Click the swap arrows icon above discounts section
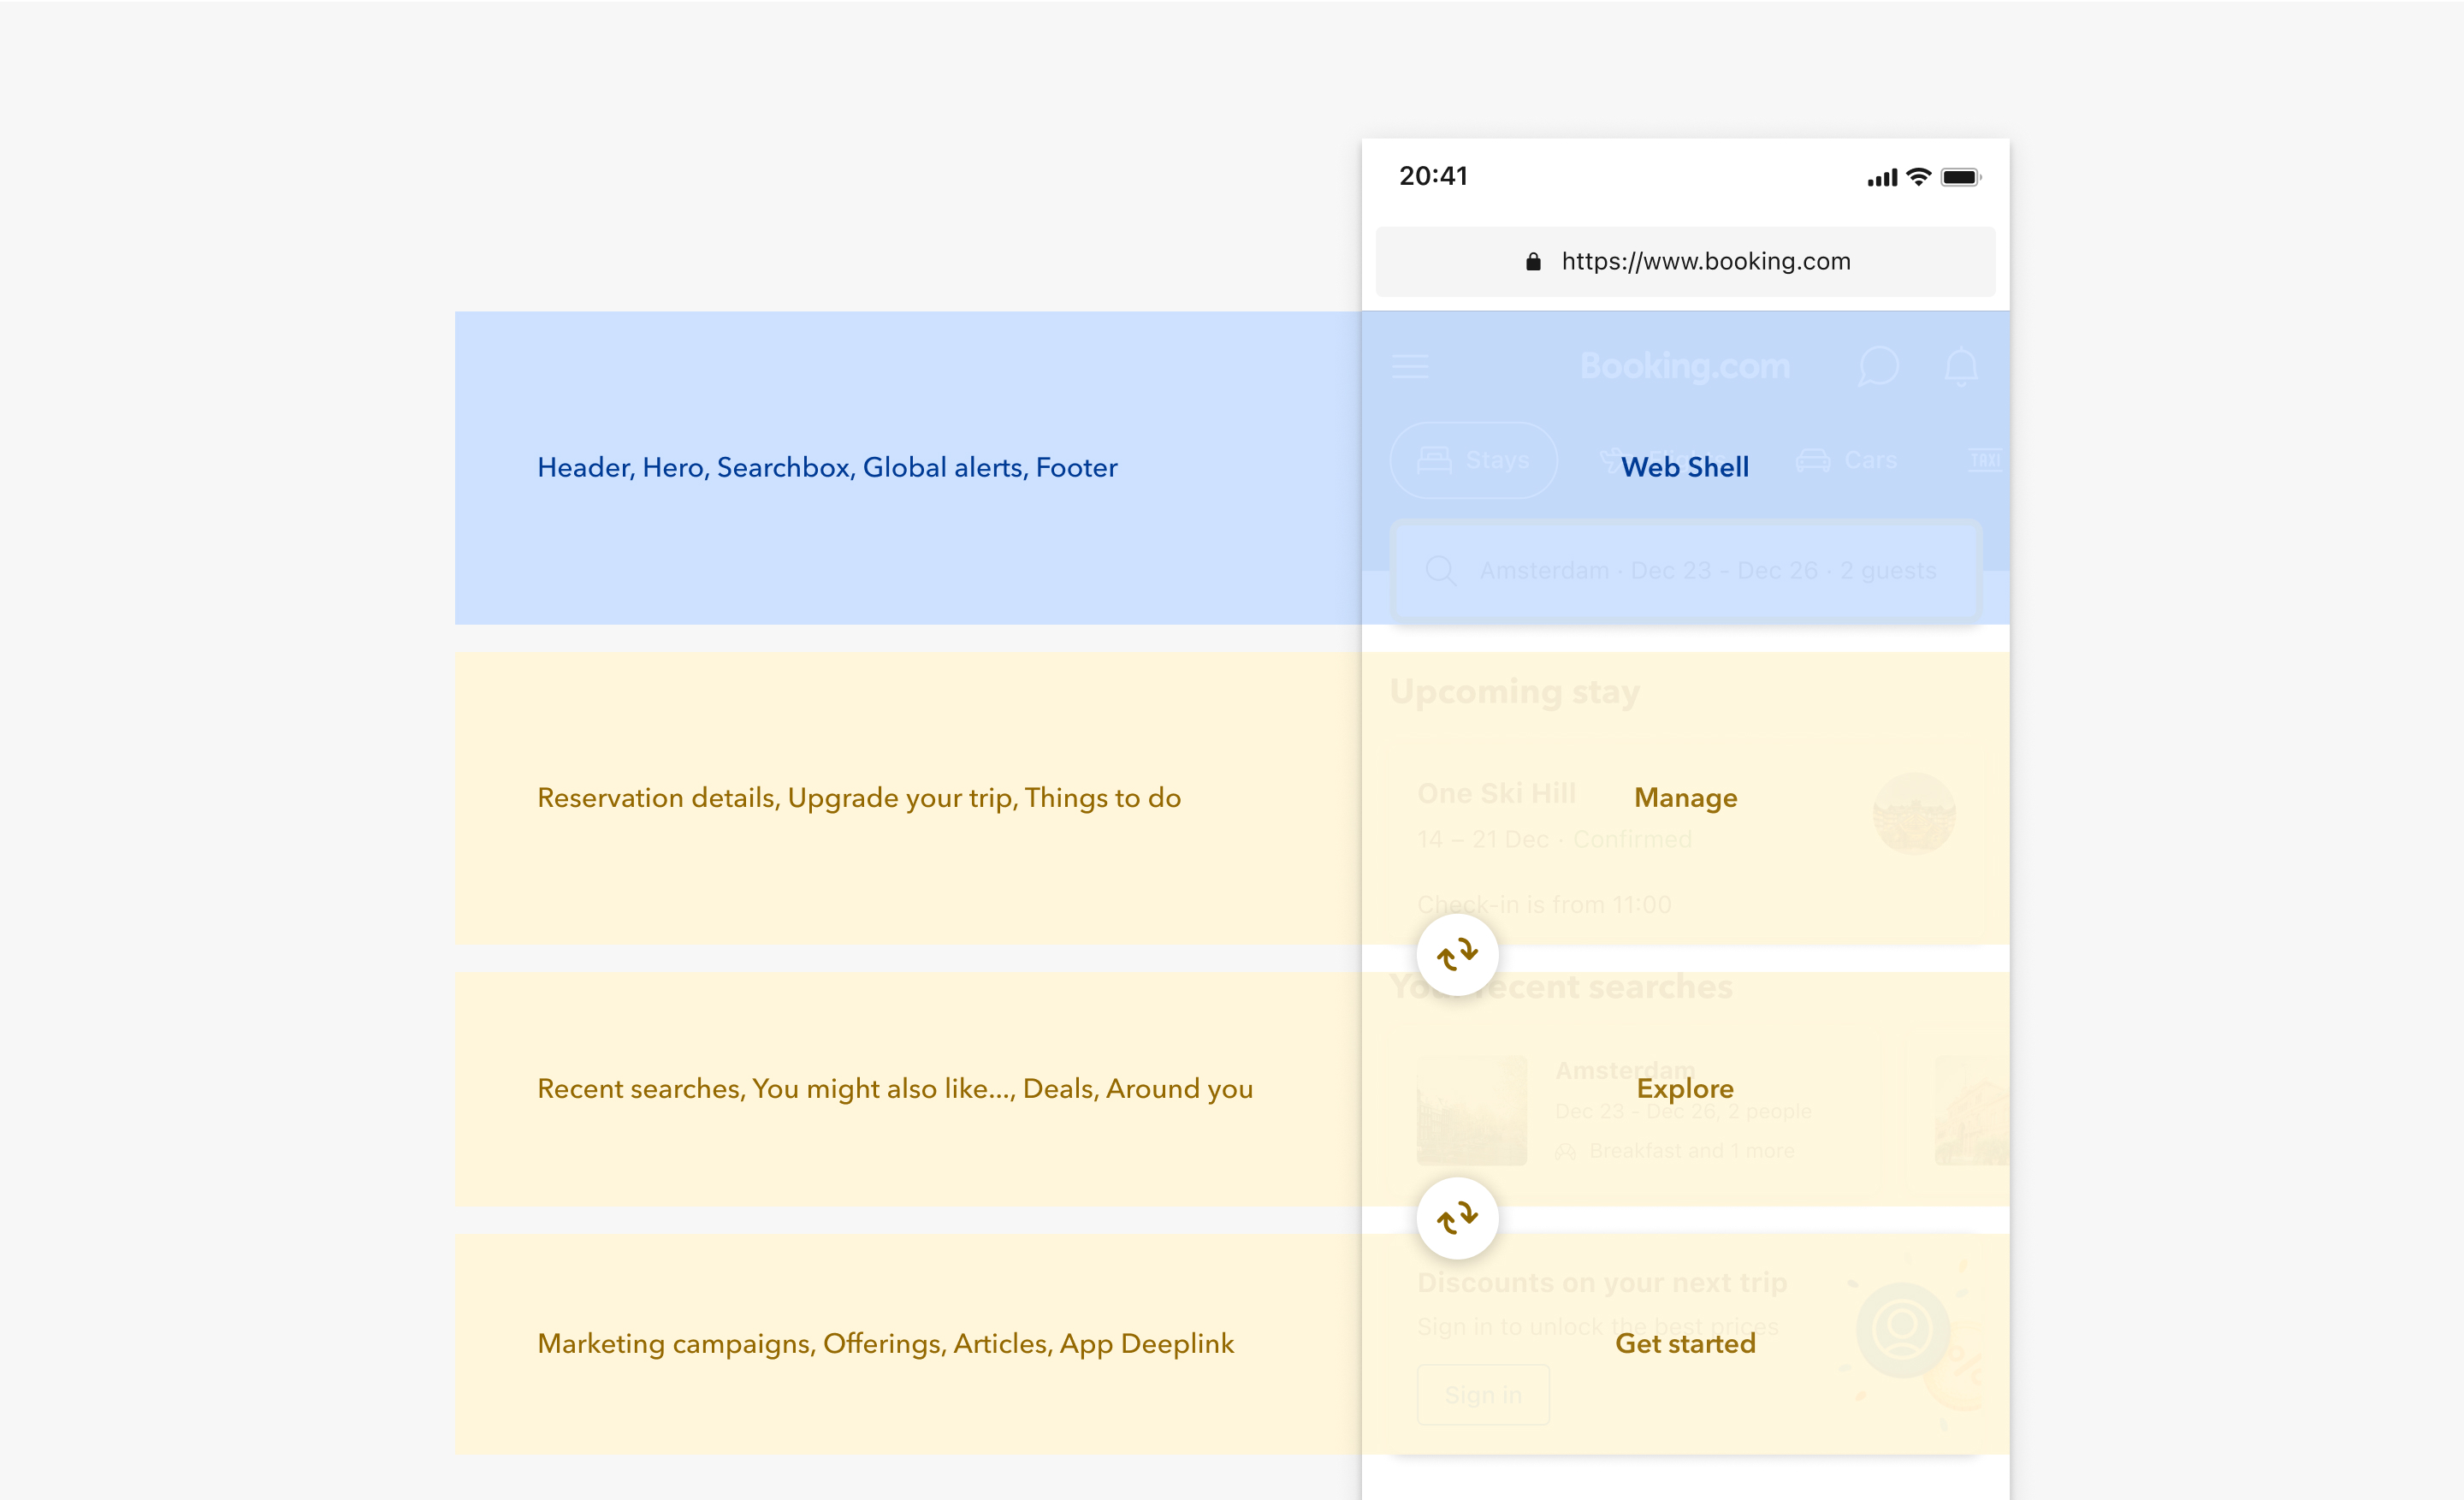This screenshot has width=2464, height=1500. coord(1457,1217)
